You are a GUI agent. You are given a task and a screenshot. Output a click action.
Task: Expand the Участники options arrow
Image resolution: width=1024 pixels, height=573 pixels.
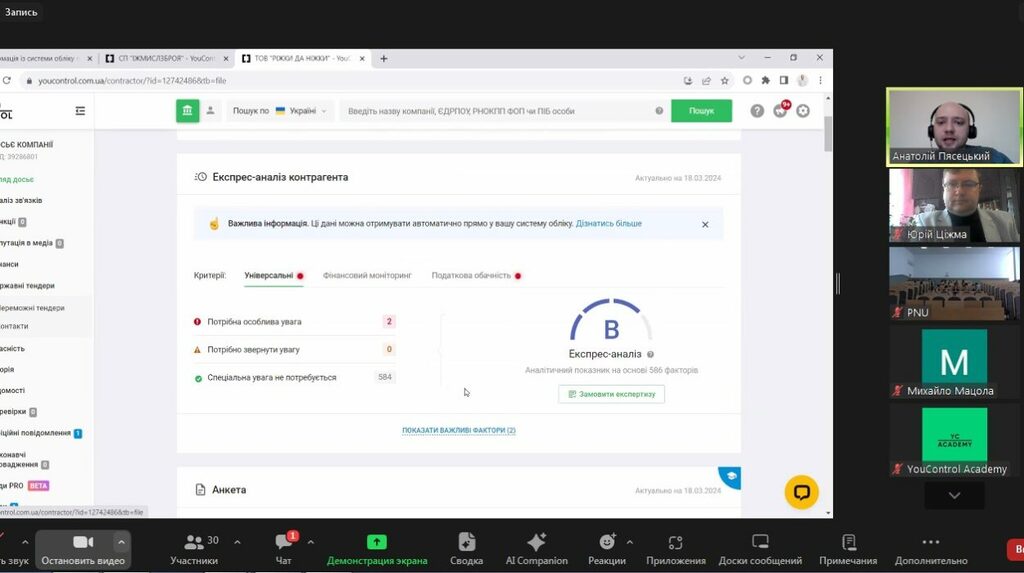pos(237,542)
